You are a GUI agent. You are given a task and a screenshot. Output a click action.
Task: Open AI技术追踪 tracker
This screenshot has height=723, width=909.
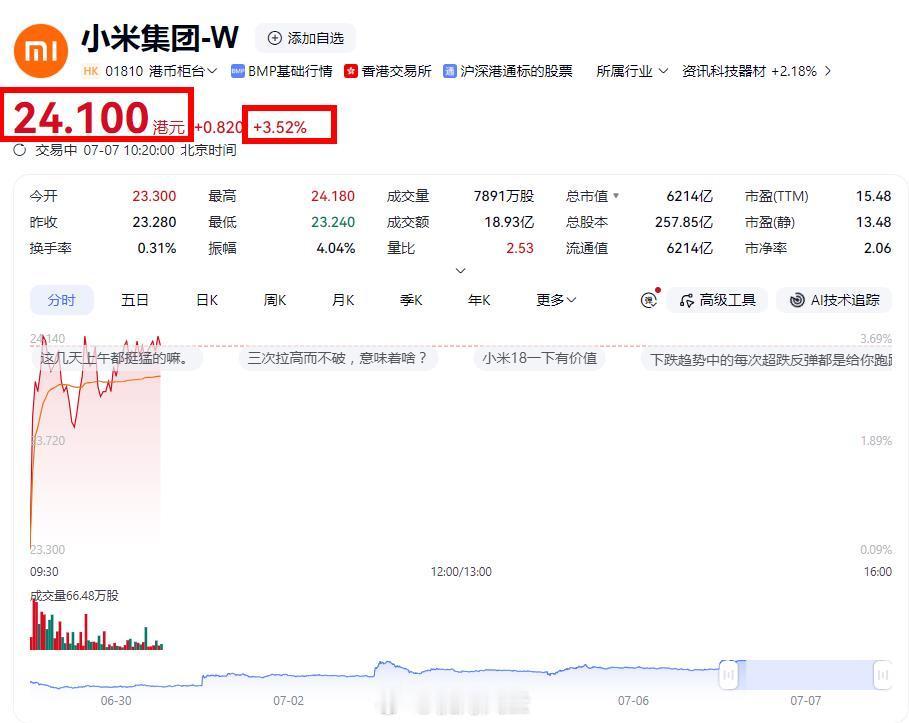(834, 300)
